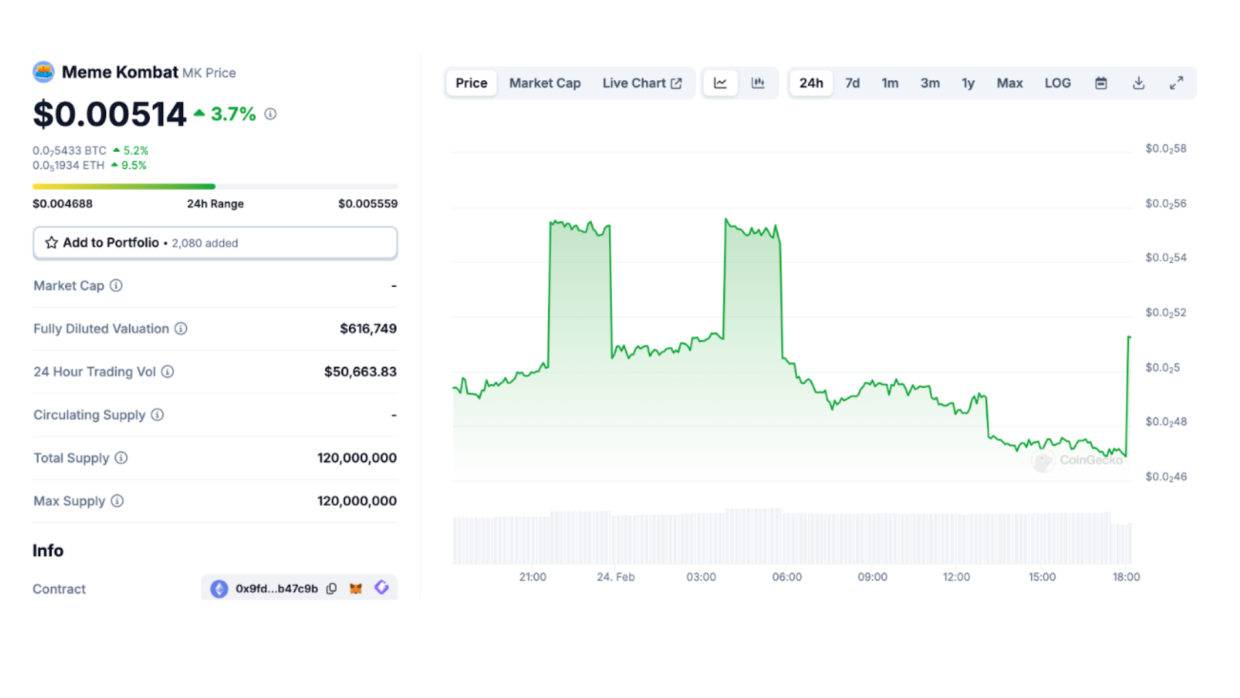Switch to the Market Cap chart tab

tap(545, 83)
